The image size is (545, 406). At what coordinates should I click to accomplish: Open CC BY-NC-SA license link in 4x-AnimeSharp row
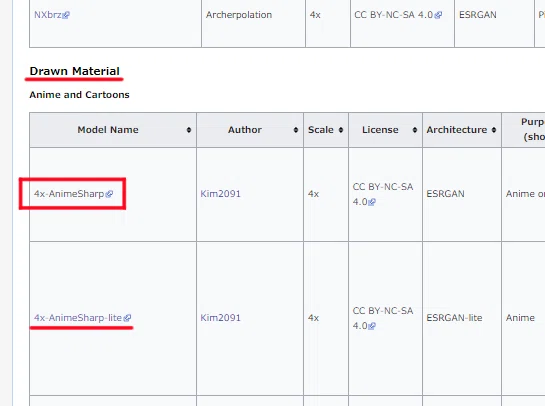click(383, 194)
